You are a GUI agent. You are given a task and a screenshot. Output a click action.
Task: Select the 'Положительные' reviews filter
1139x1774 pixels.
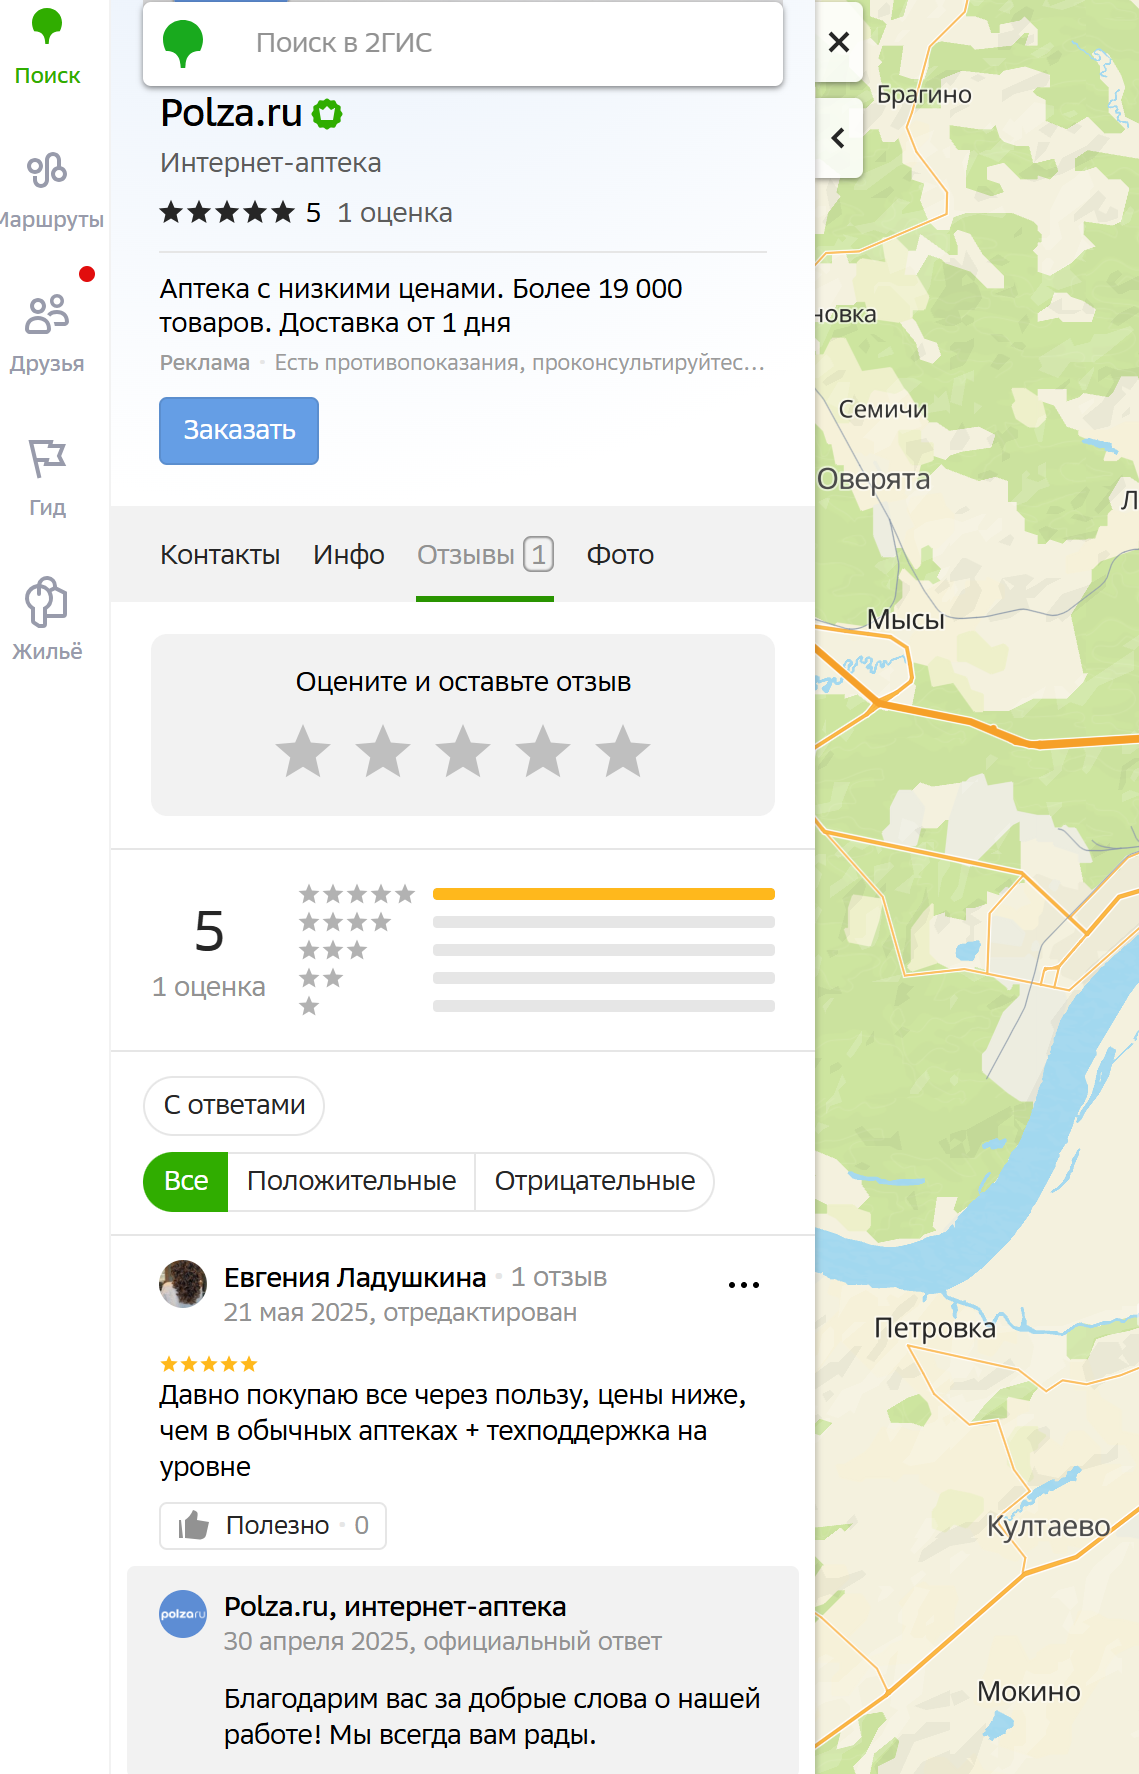[x=351, y=1182]
